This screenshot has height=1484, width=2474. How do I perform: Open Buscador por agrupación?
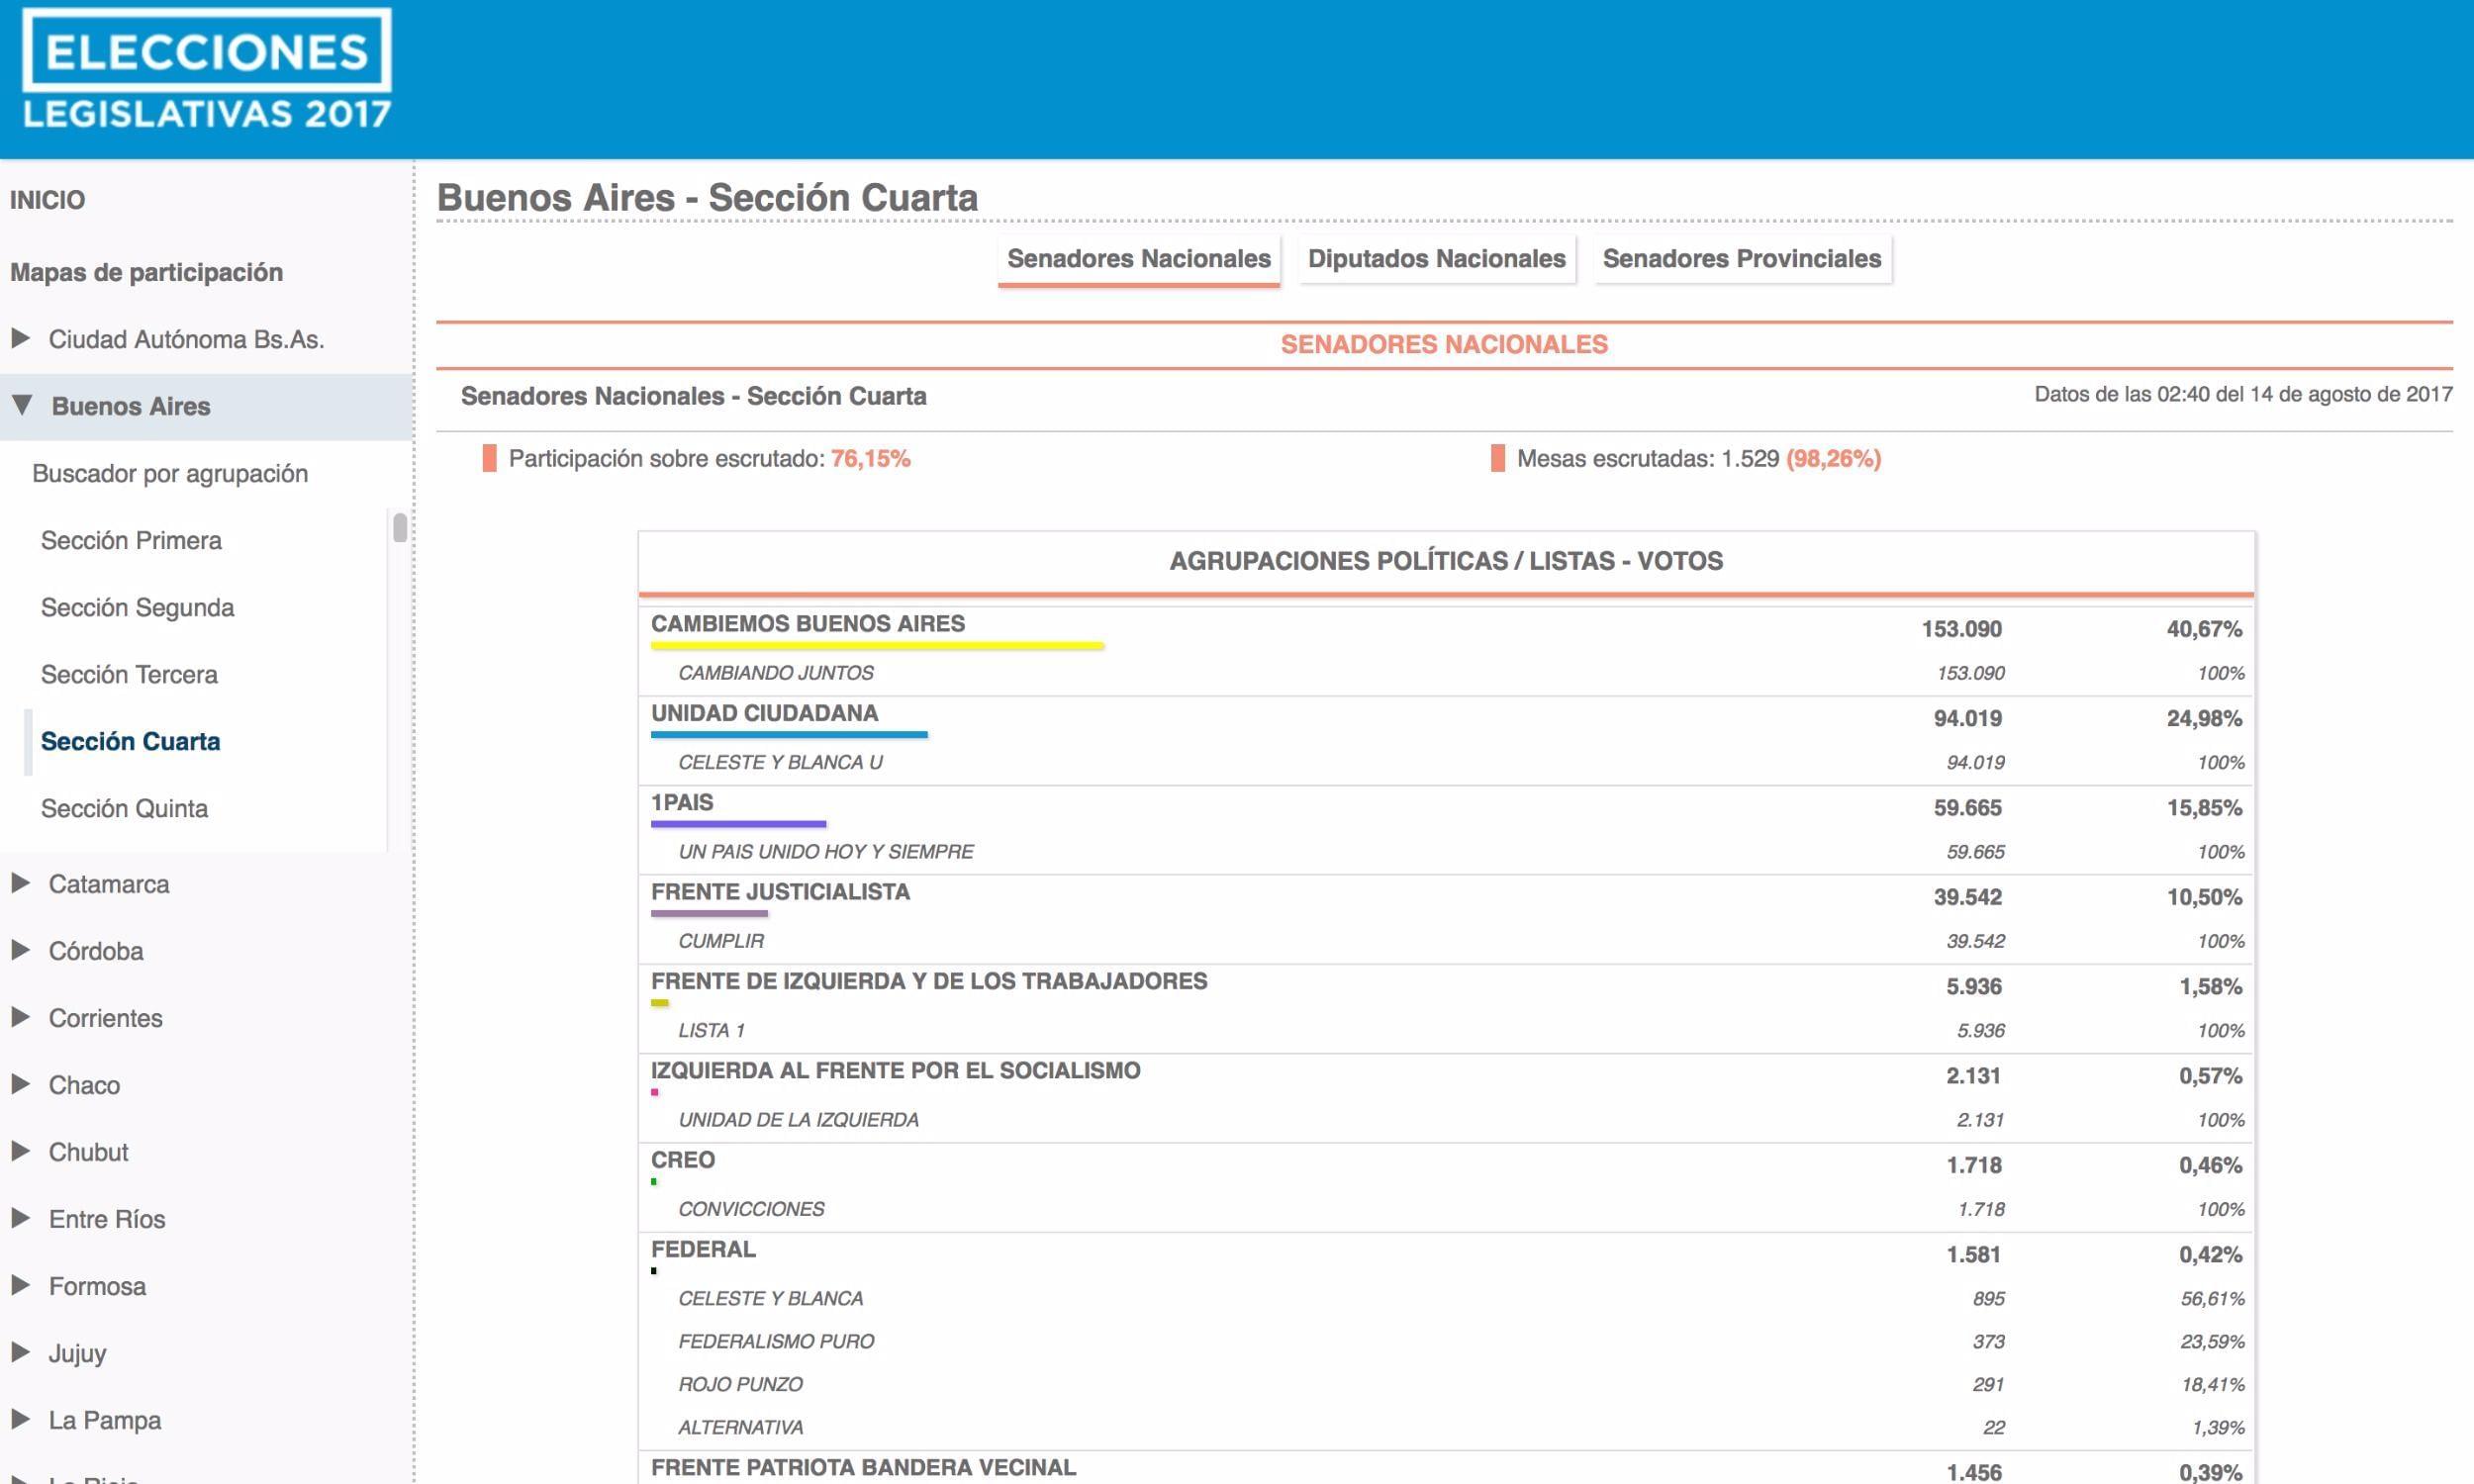pos(170,473)
